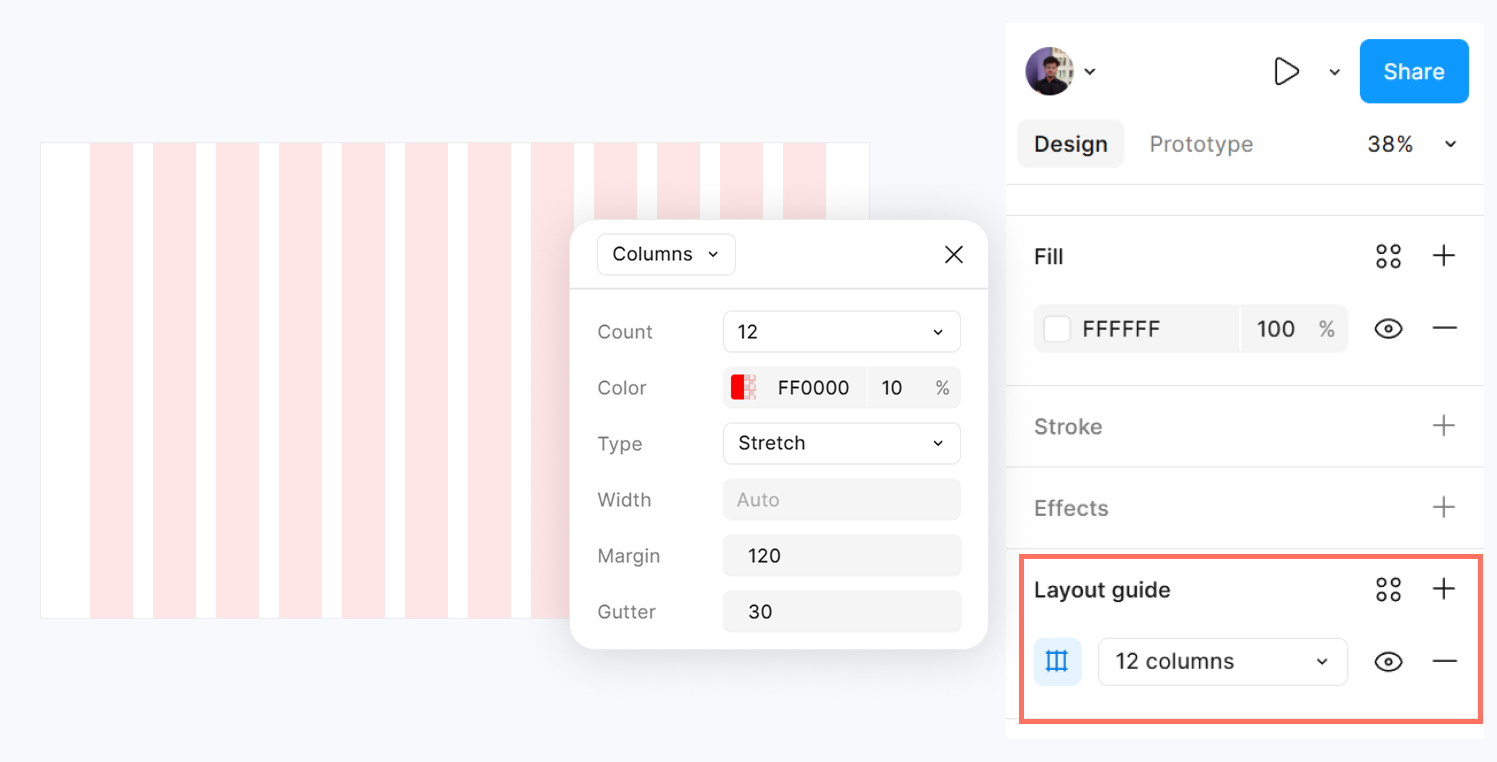Open the 12 columns dropdown
1497x762 pixels.
(1222, 661)
